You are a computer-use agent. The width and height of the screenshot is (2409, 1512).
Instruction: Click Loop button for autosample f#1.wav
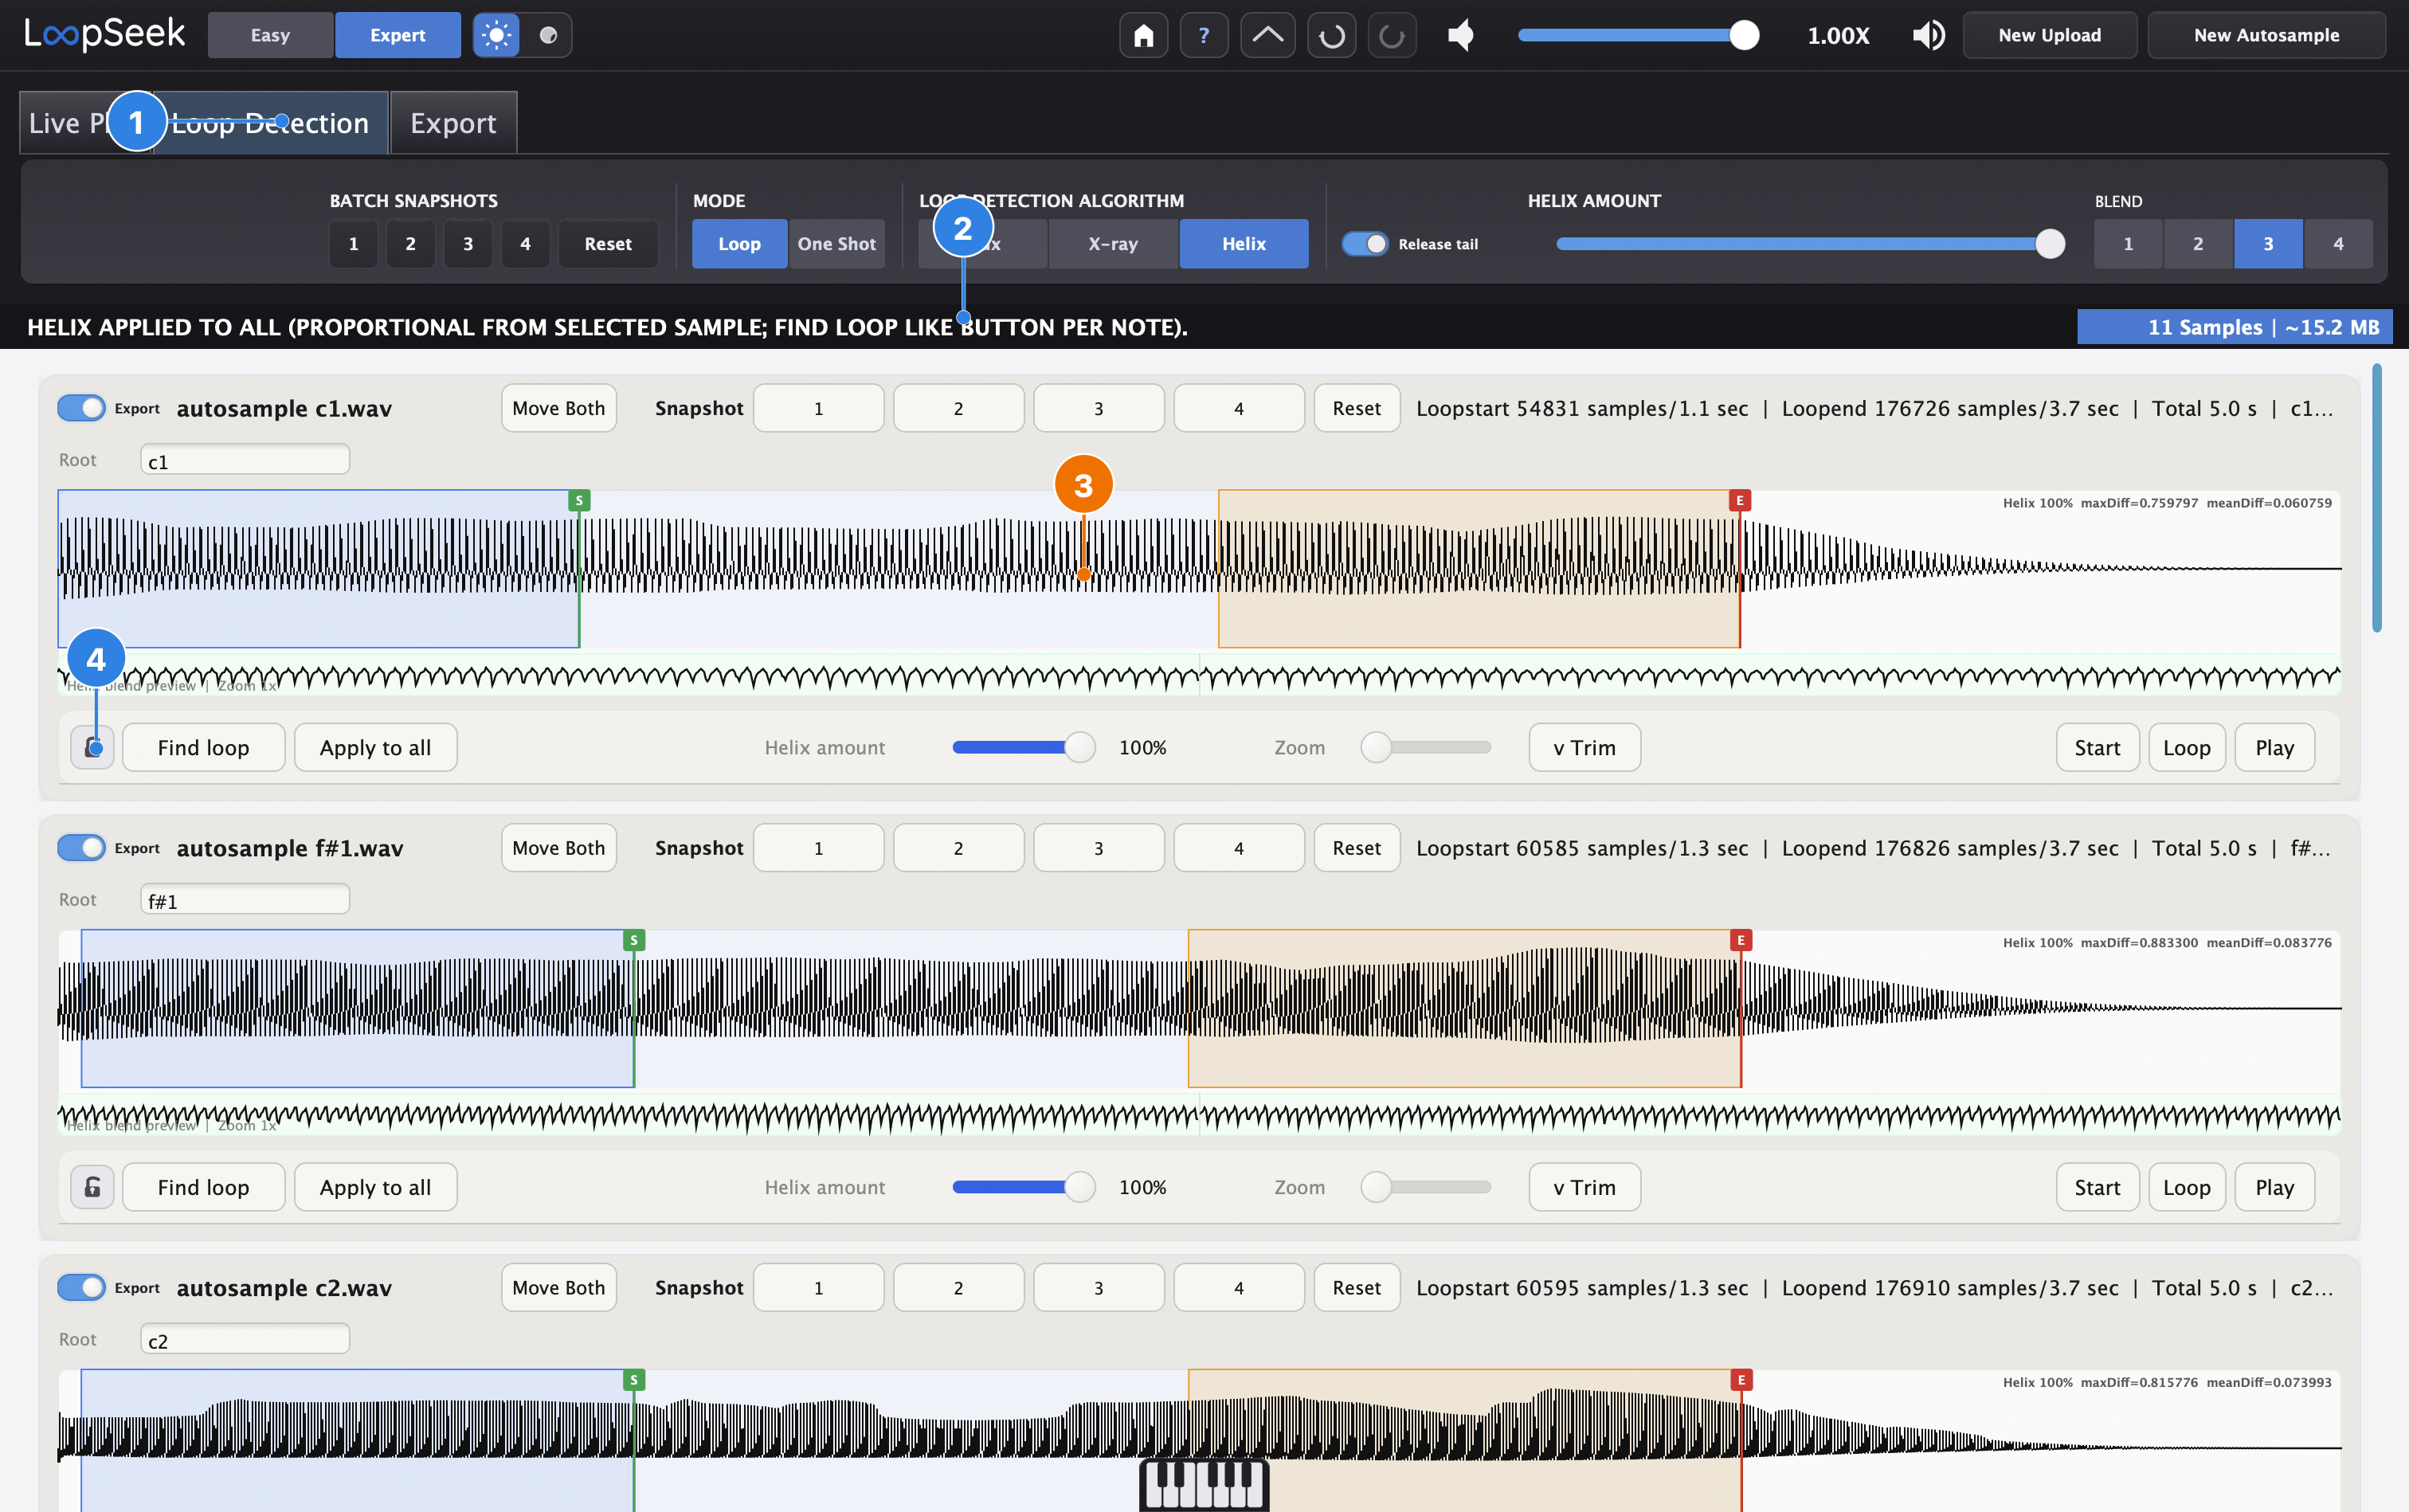pos(2187,1187)
